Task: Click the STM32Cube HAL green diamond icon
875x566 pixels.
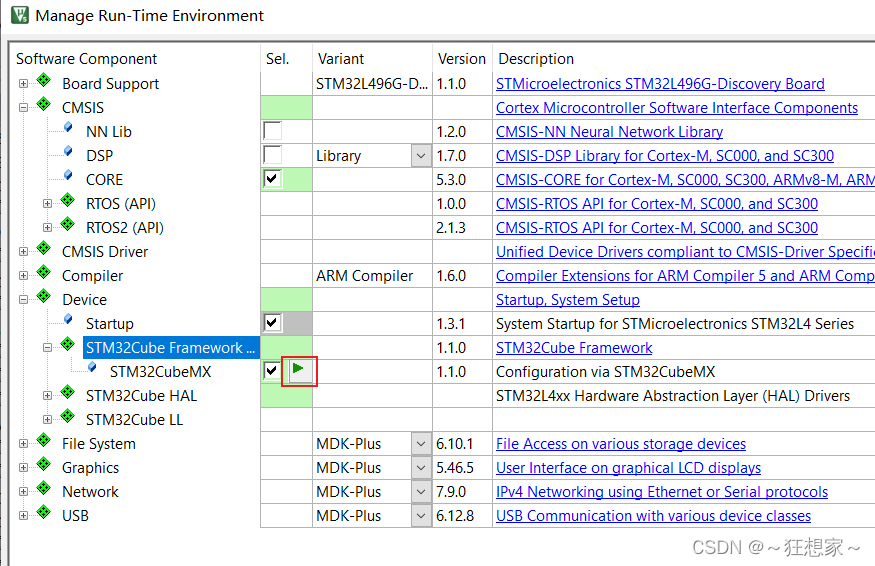Action: coord(68,392)
